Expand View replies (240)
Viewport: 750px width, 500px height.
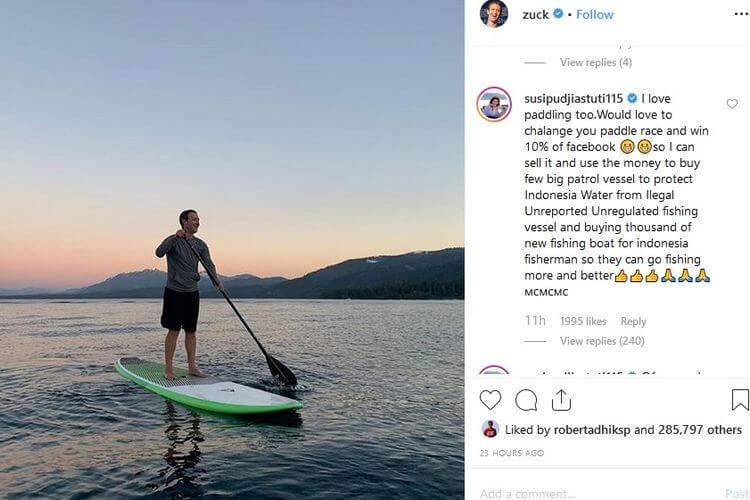click(602, 341)
